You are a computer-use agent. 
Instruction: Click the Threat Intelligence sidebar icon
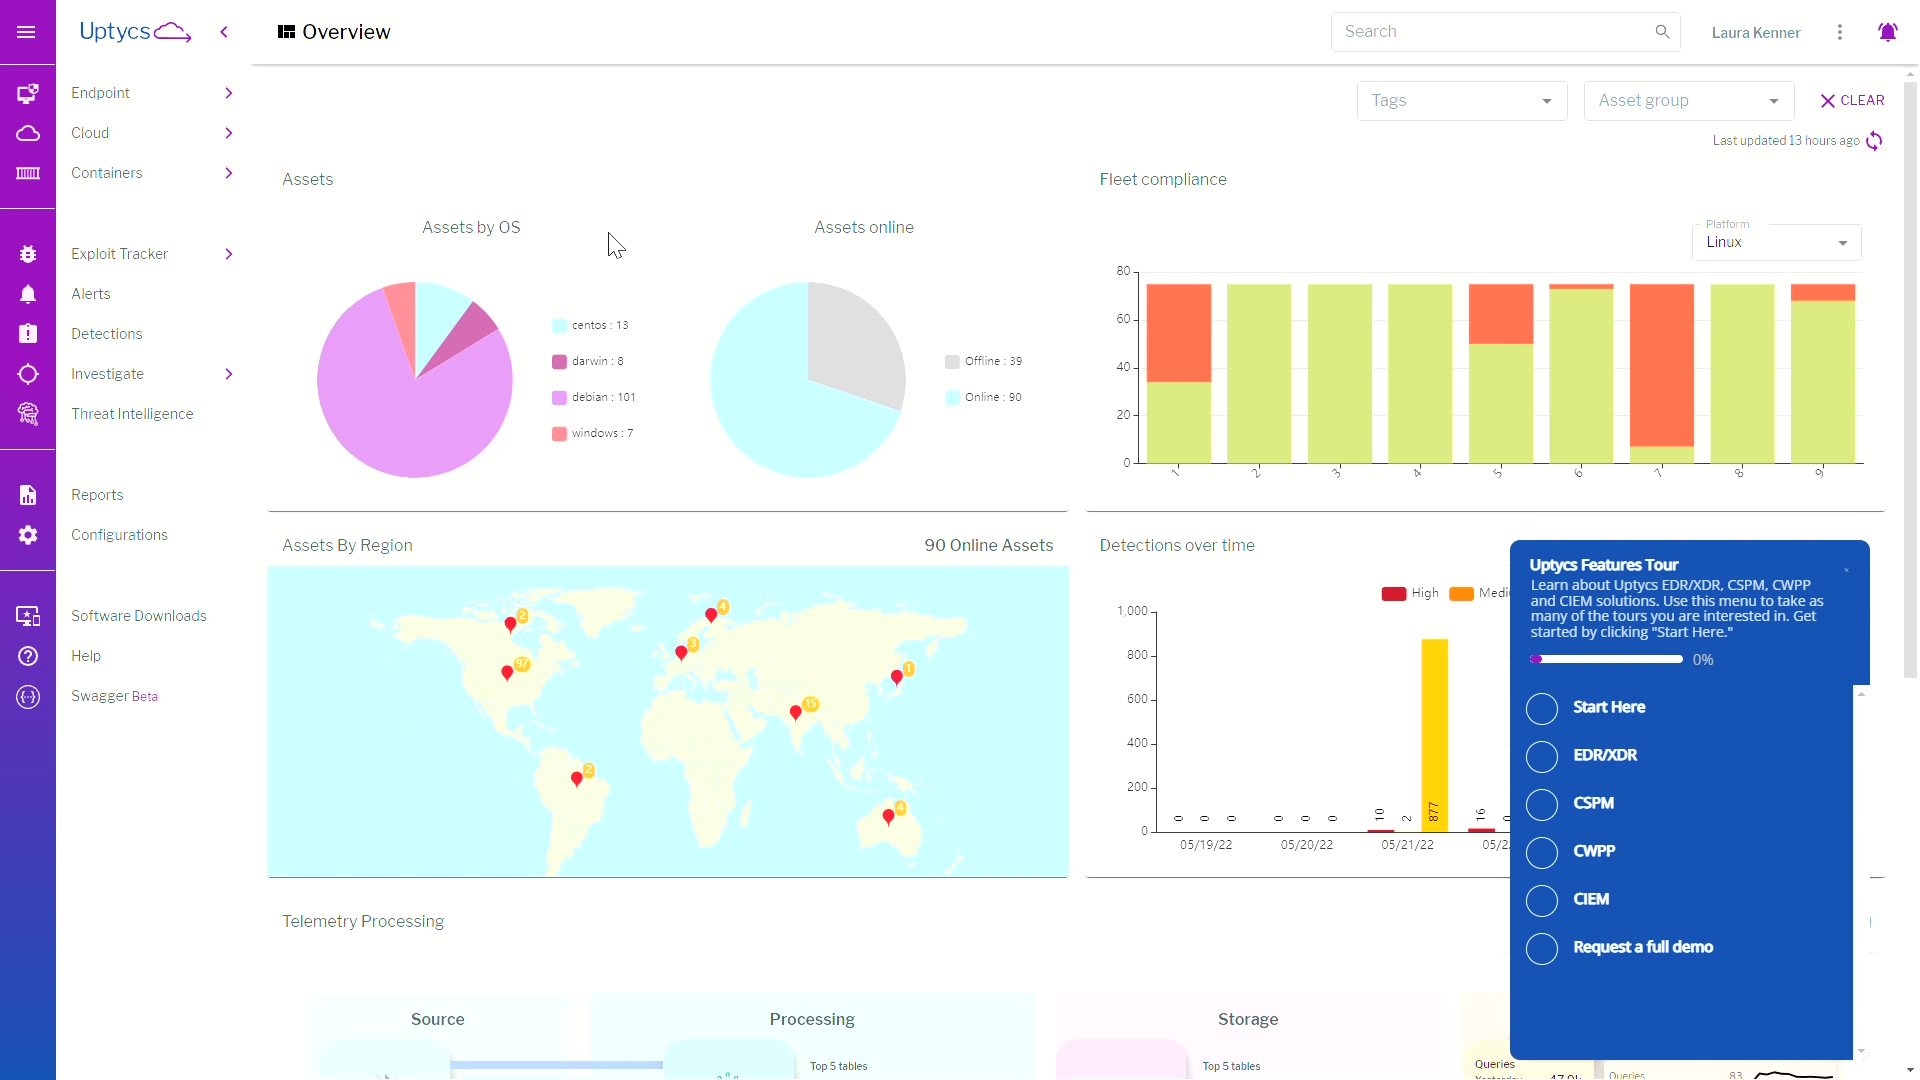(x=28, y=414)
